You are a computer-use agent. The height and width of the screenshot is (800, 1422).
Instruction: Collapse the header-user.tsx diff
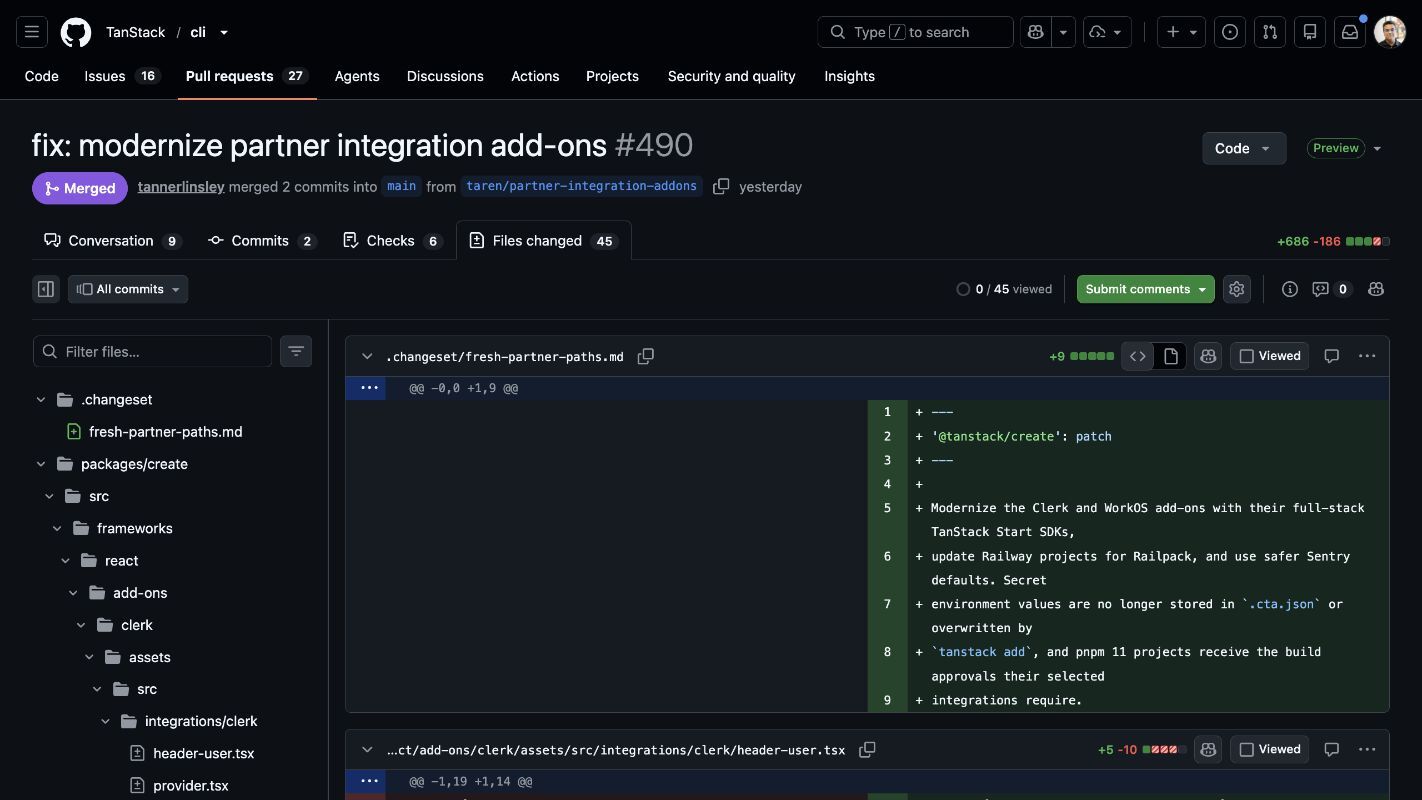coord(367,749)
